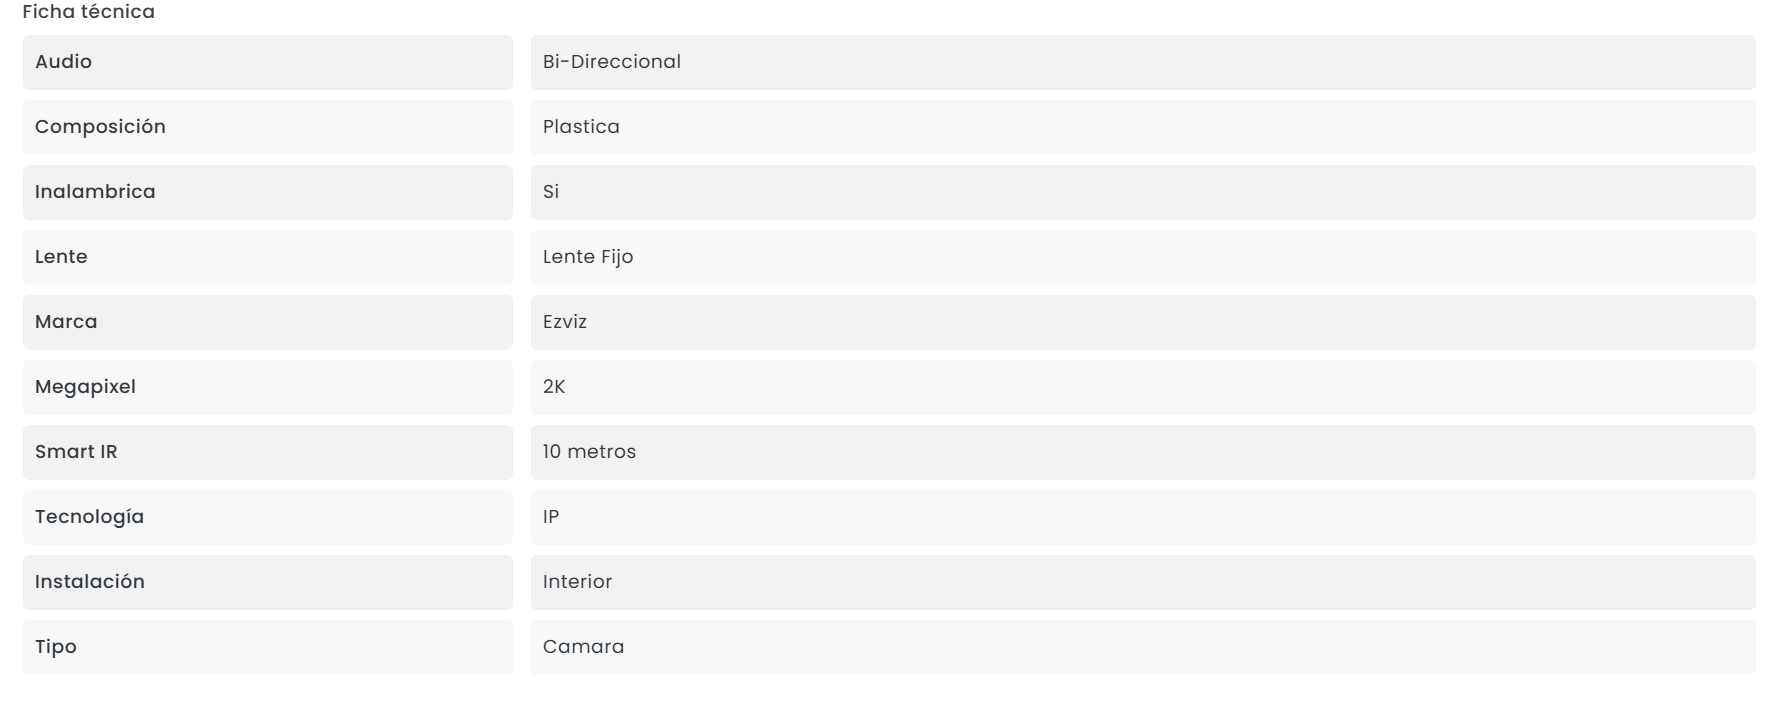Select the 10 metros value
The height and width of the screenshot is (709, 1771).
(589, 452)
